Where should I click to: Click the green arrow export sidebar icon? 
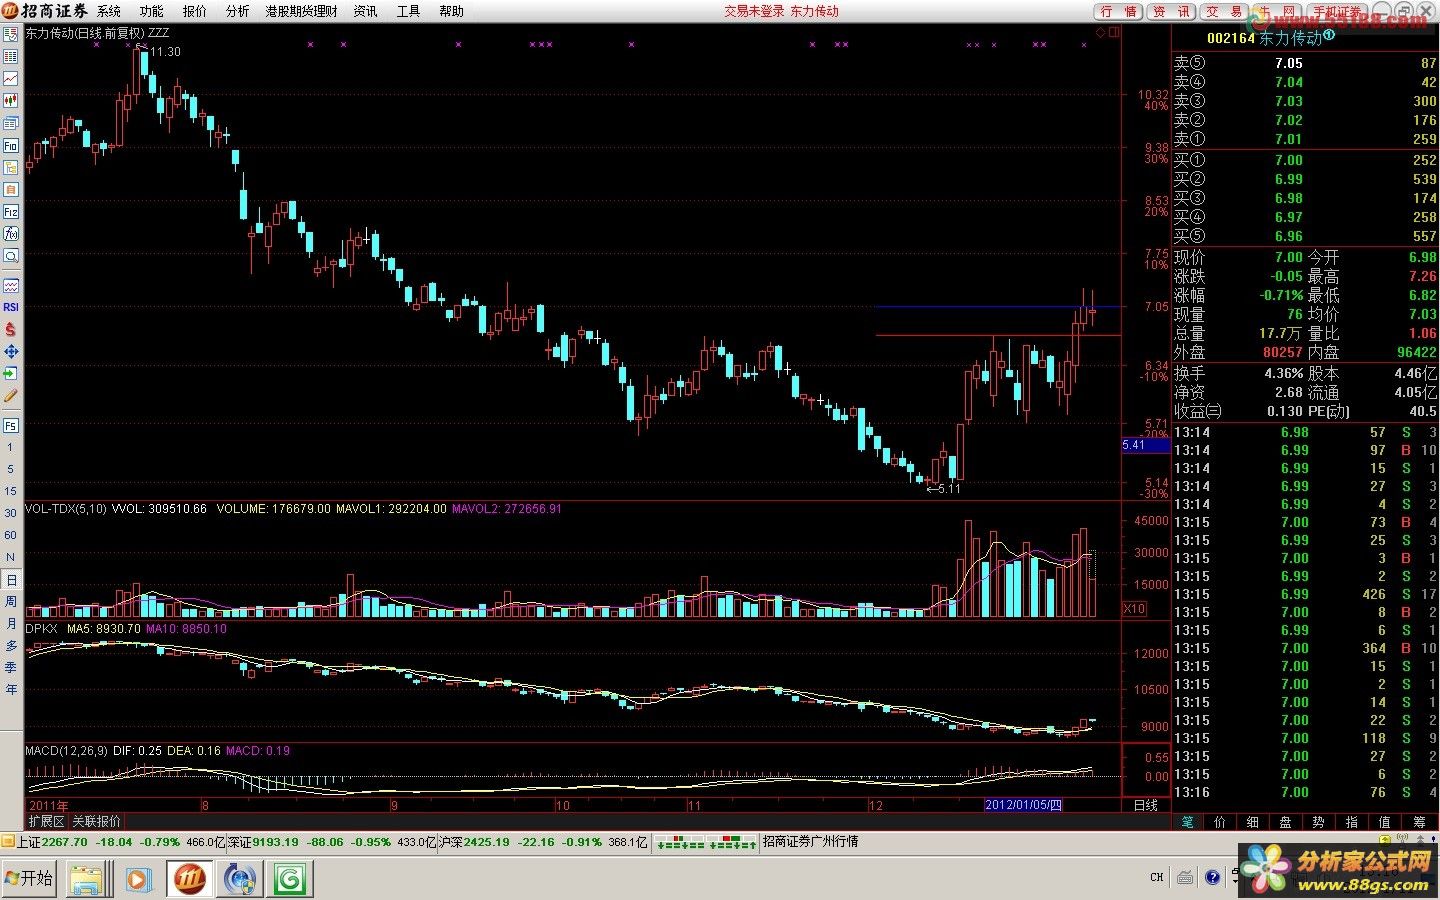pyautogui.click(x=11, y=373)
